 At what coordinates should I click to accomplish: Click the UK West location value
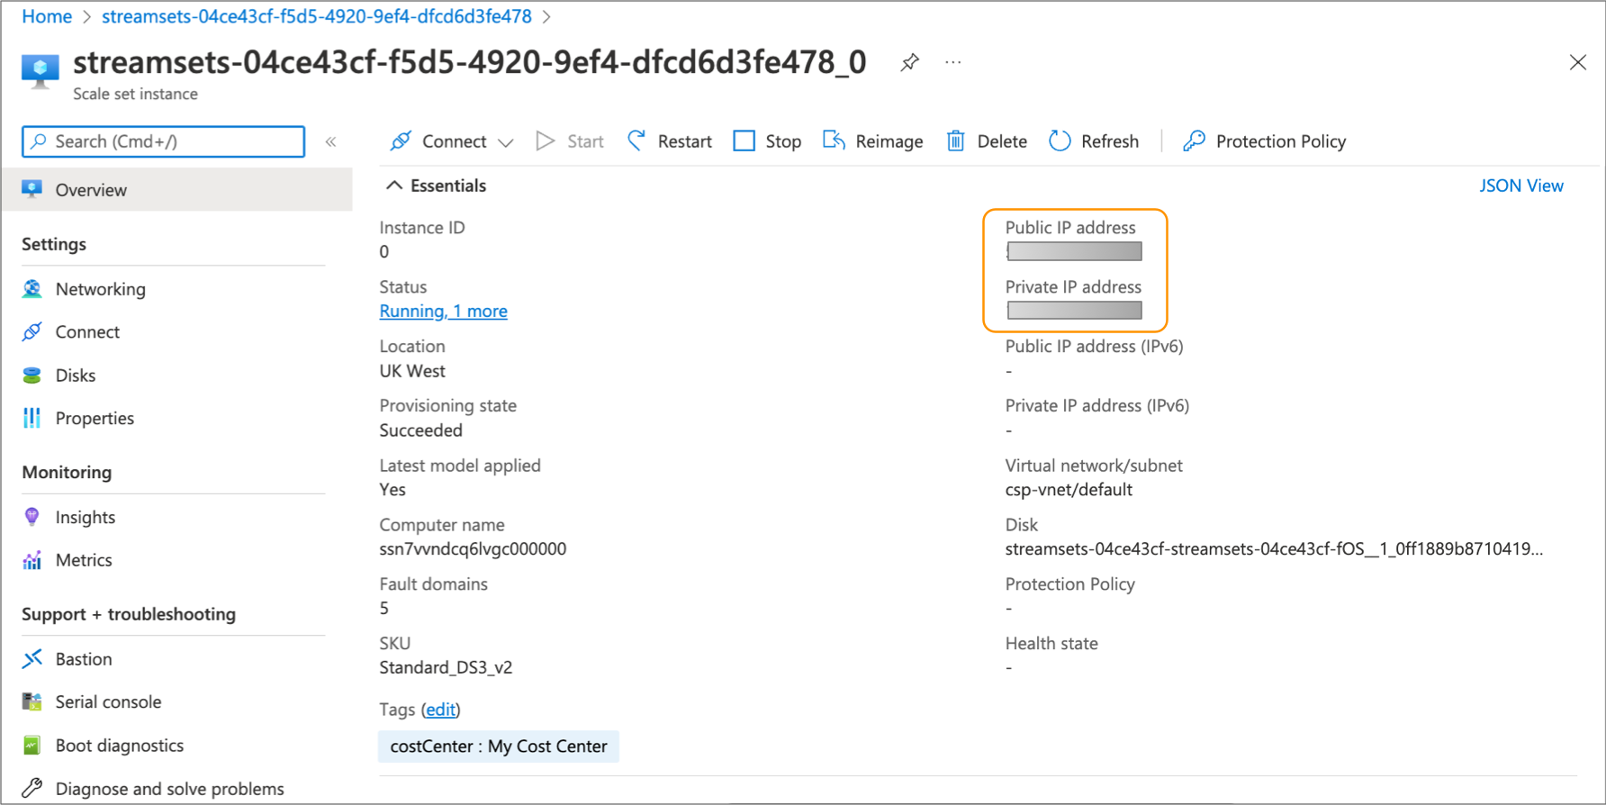coord(412,371)
